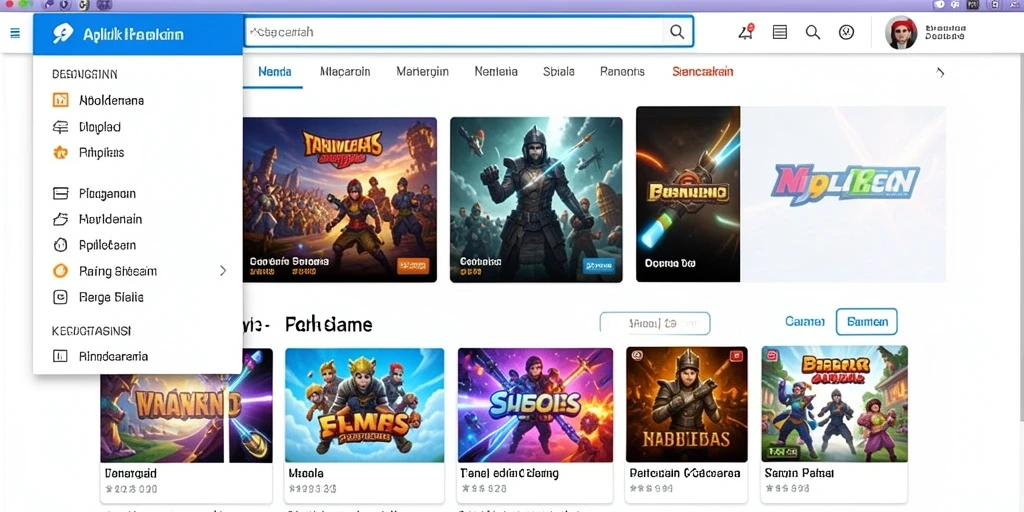Click the Sarnn Palnat game title
The height and width of the screenshot is (512, 1024).
tap(799, 473)
